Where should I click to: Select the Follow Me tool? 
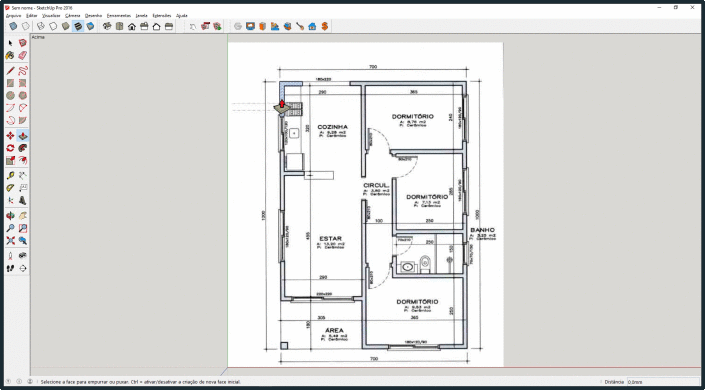coord(22,148)
